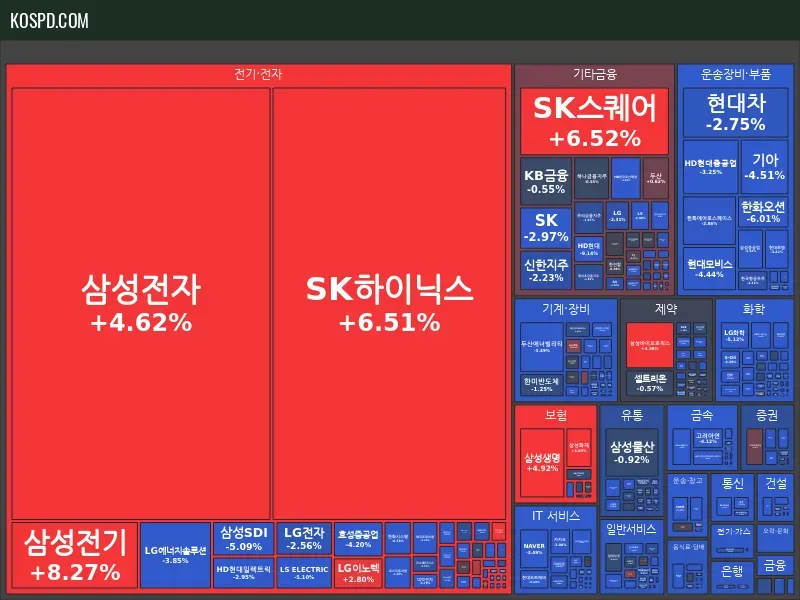Open the 금융 sector header
800x600 pixels.
click(x=775, y=565)
